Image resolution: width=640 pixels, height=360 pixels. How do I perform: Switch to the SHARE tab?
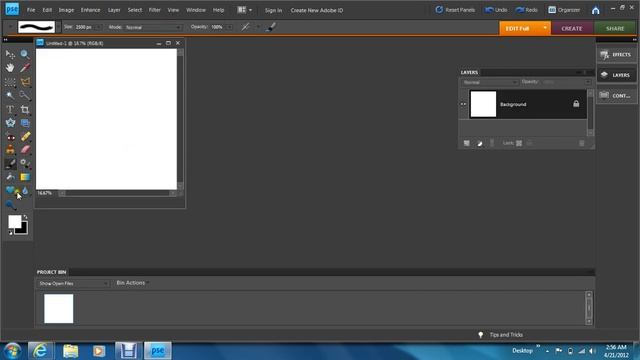[x=615, y=28]
